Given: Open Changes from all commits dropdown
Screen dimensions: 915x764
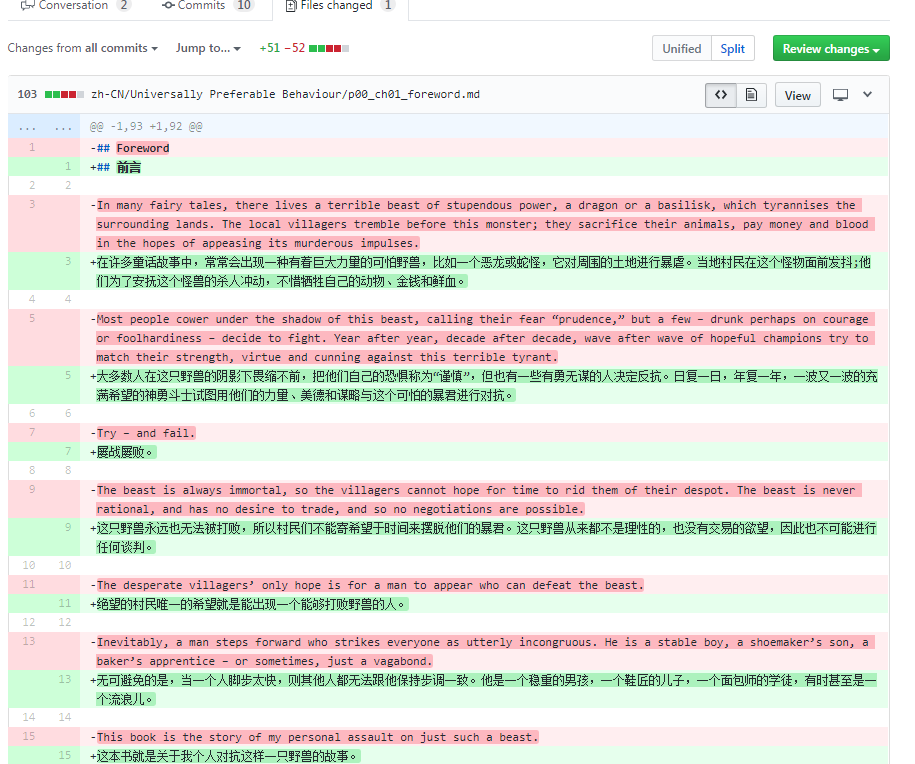Looking at the screenshot, I should [x=82, y=48].
